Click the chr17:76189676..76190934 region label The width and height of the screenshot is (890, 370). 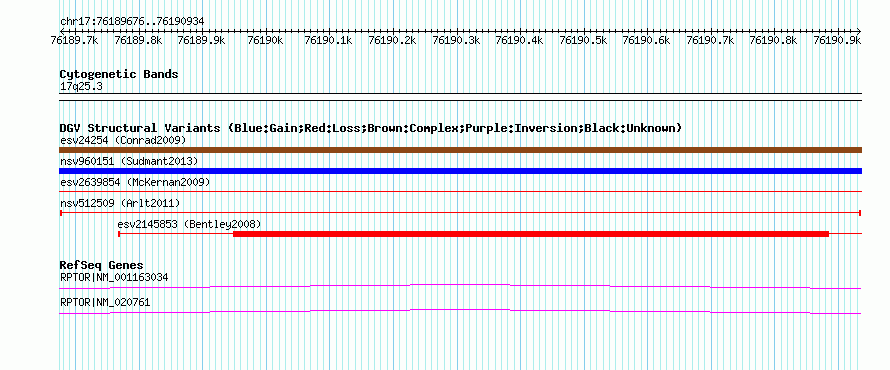pos(132,22)
